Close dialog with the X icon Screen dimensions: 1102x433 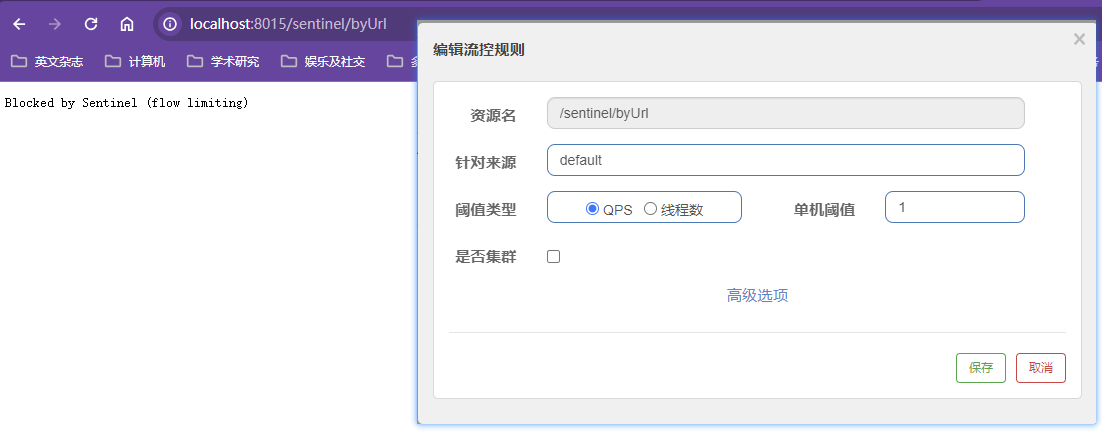[1079, 39]
